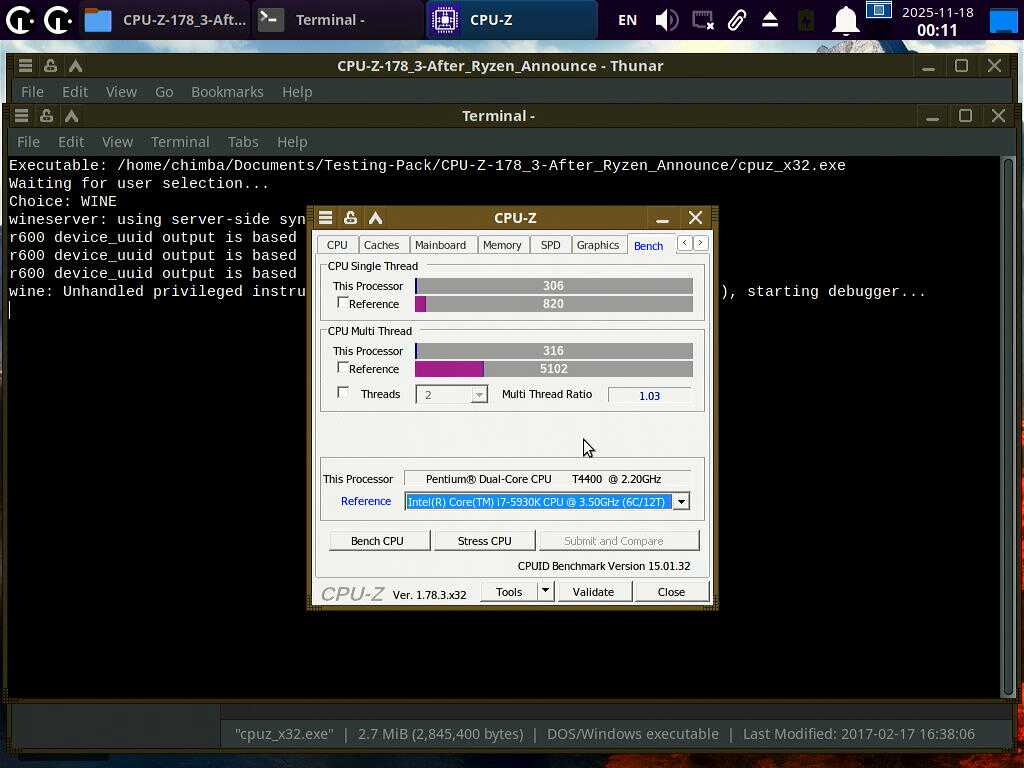Click shade-up arrow in CPU-Z title bar
Viewport: 1024px width, 768px height.
tap(376, 217)
